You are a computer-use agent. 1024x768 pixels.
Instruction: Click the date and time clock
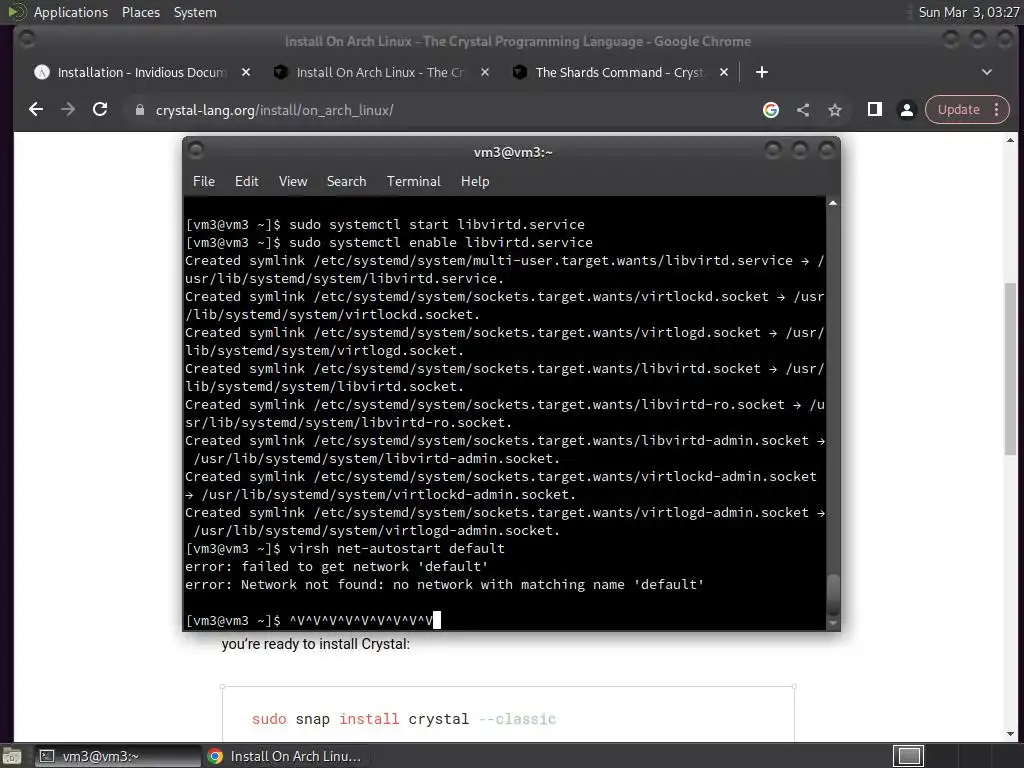point(968,12)
